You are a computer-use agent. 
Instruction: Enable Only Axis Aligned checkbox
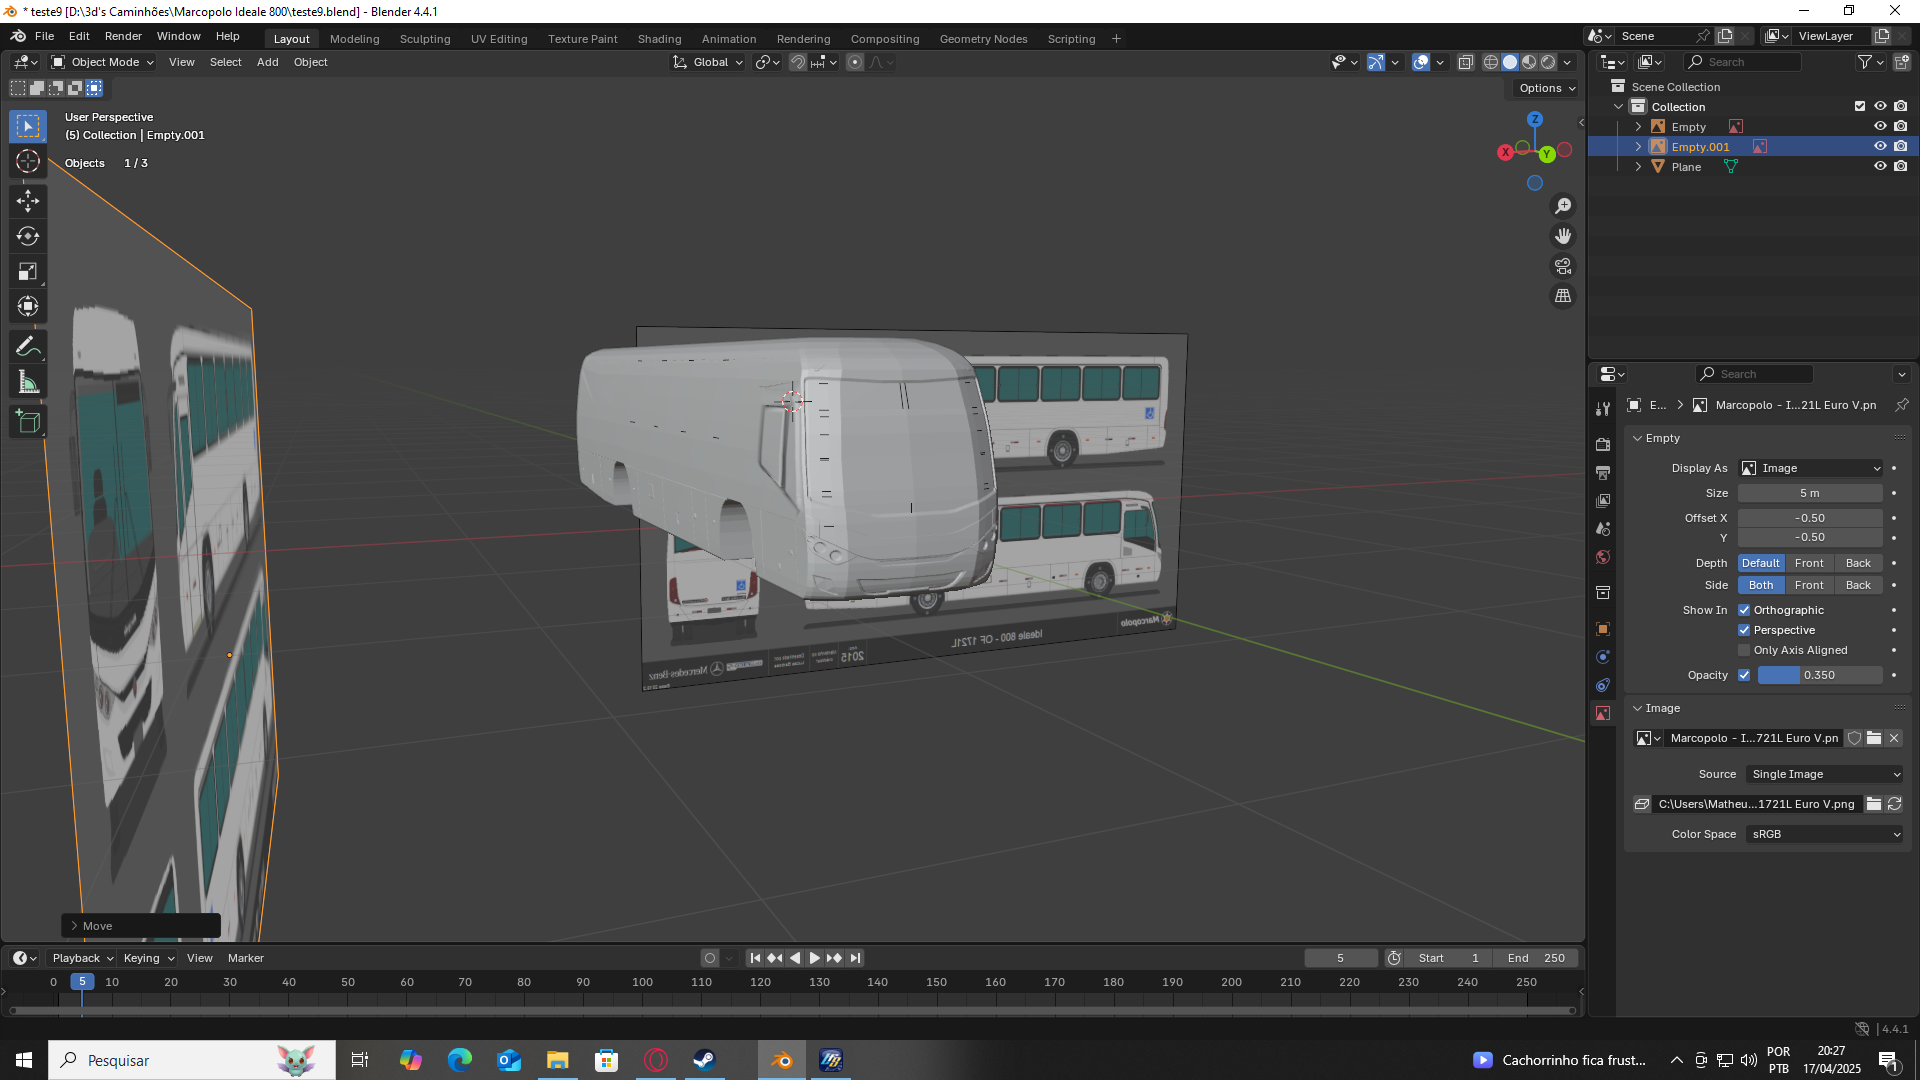[1744, 650]
